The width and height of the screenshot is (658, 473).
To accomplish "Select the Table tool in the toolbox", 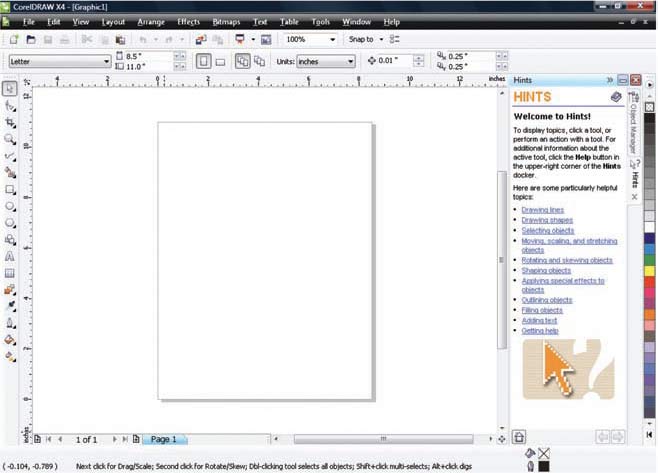I will tap(10, 272).
